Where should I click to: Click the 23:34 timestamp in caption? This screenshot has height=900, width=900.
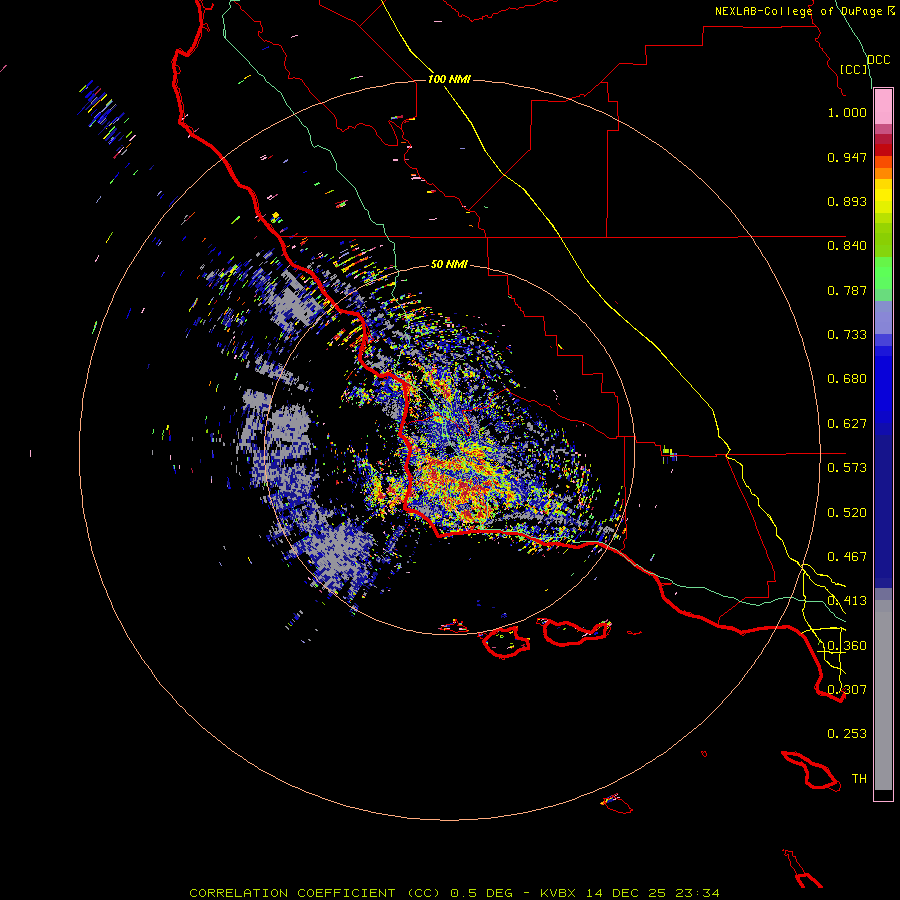pyautogui.click(x=699, y=893)
